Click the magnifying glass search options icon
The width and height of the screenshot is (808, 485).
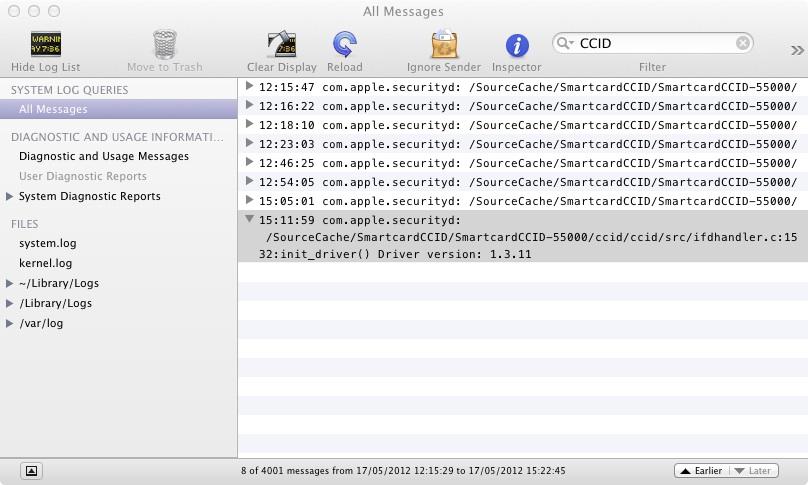pyautogui.click(x=566, y=43)
